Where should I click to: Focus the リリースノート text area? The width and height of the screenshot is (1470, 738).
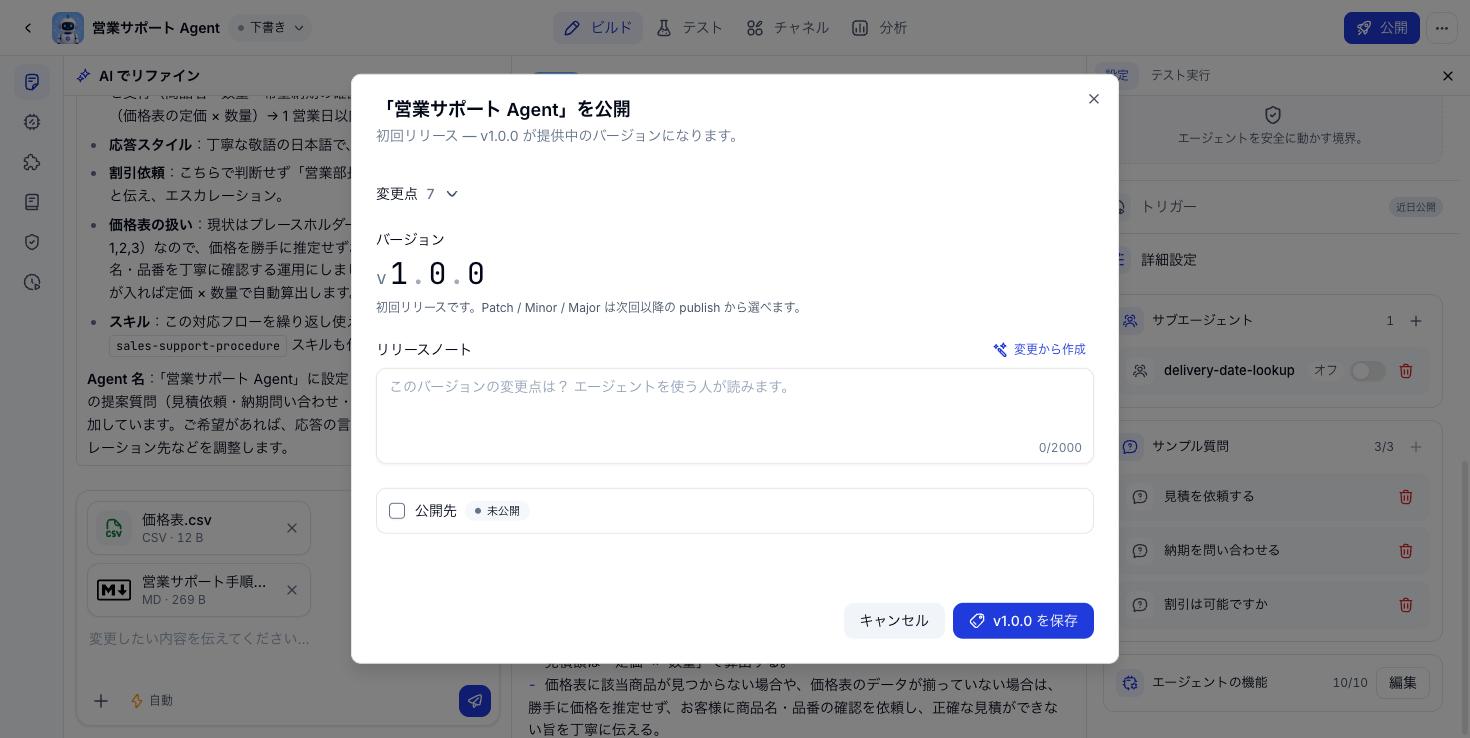(735, 416)
